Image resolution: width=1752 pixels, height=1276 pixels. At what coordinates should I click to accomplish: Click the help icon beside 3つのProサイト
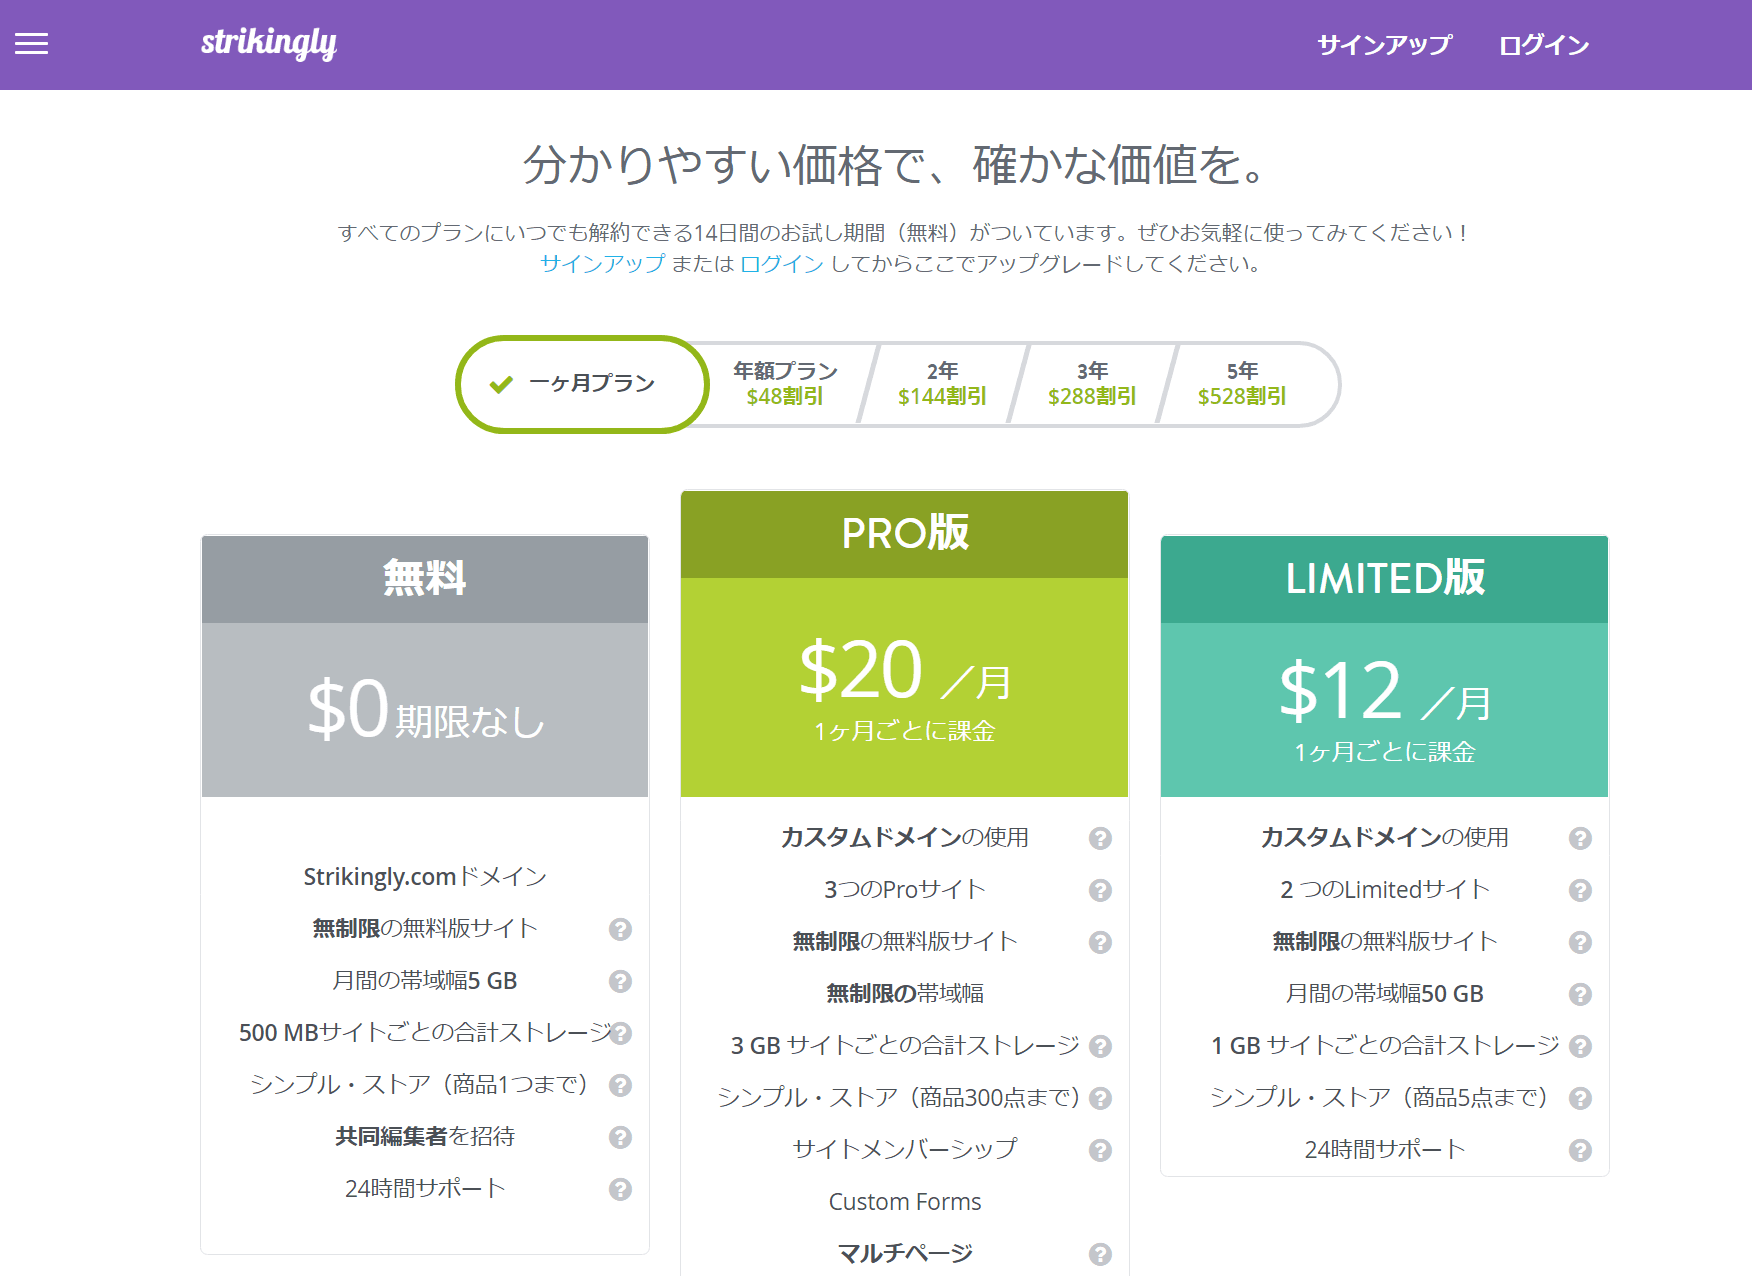[x=1100, y=889]
